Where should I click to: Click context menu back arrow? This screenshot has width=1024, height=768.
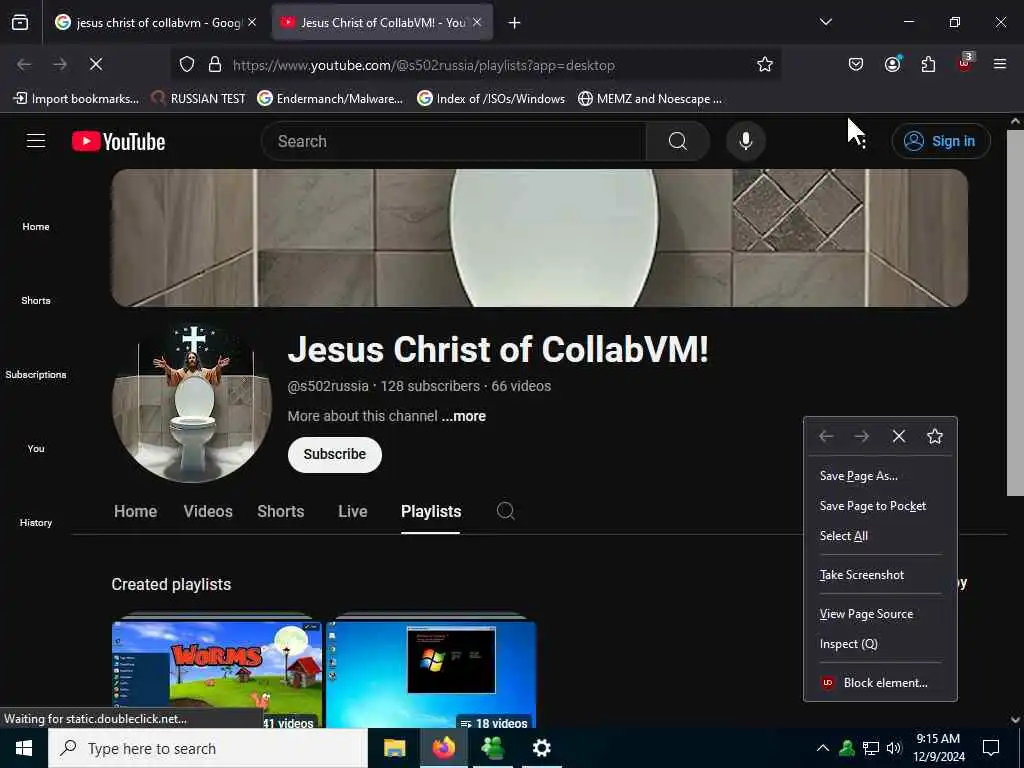point(826,436)
